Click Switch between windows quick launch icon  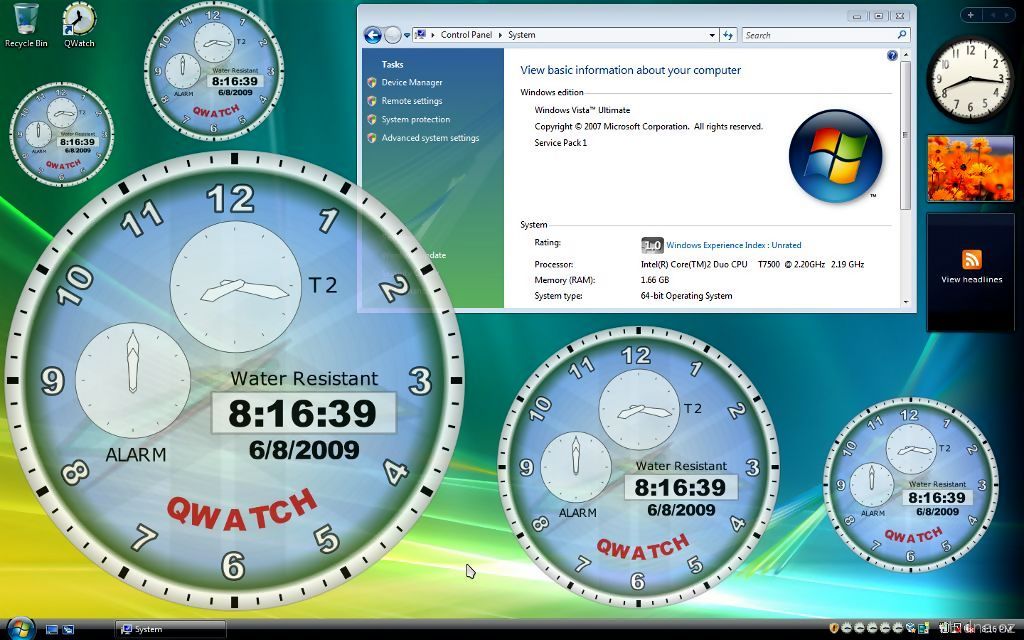(x=68, y=630)
